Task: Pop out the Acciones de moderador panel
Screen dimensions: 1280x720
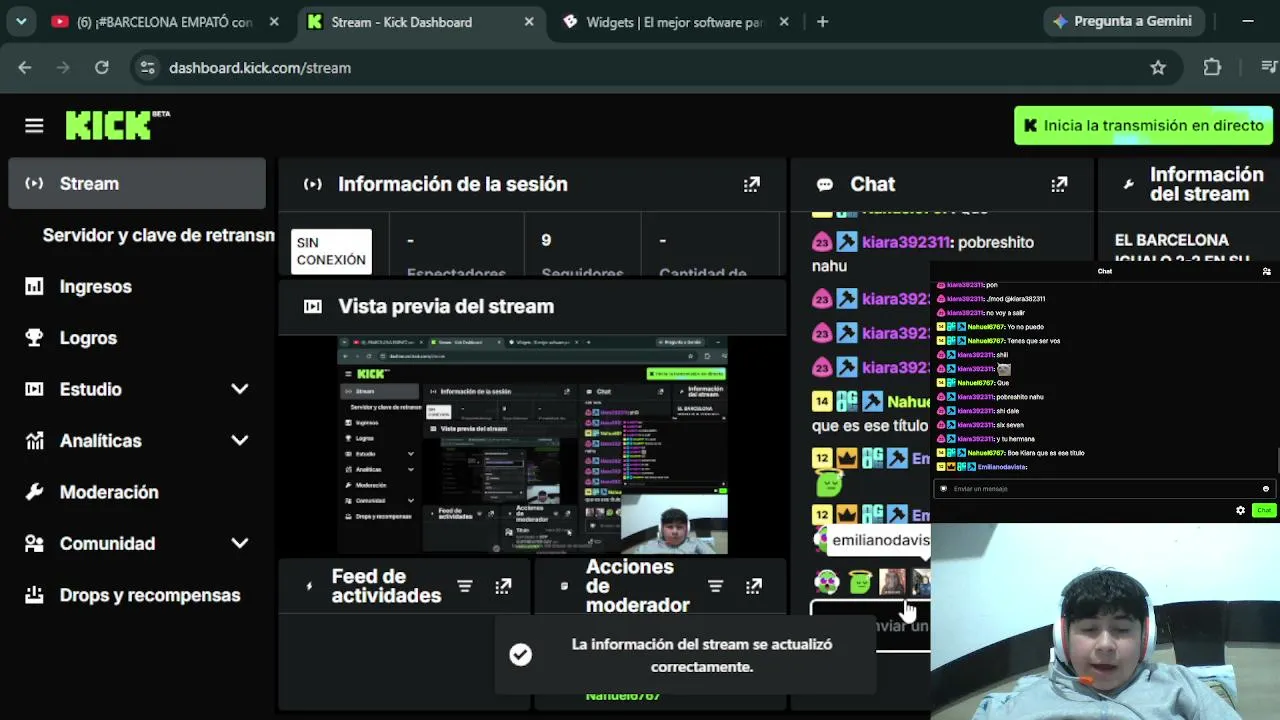Action: [753, 586]
